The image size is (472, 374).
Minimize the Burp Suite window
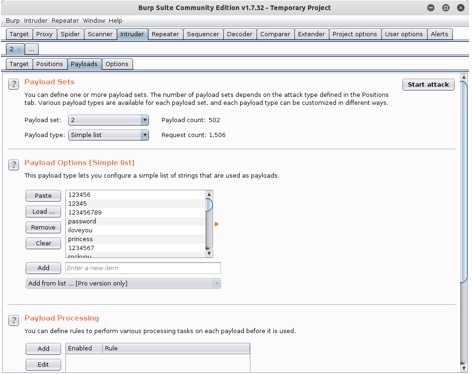431,8
